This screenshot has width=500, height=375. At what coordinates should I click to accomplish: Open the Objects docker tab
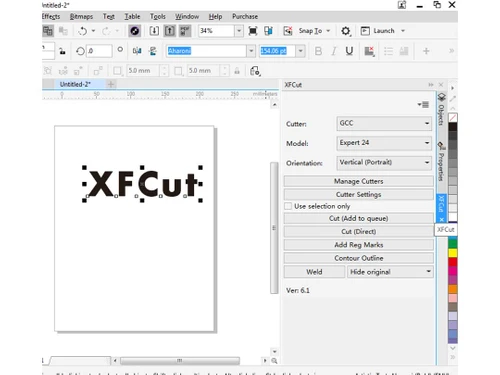pos(441,110)
